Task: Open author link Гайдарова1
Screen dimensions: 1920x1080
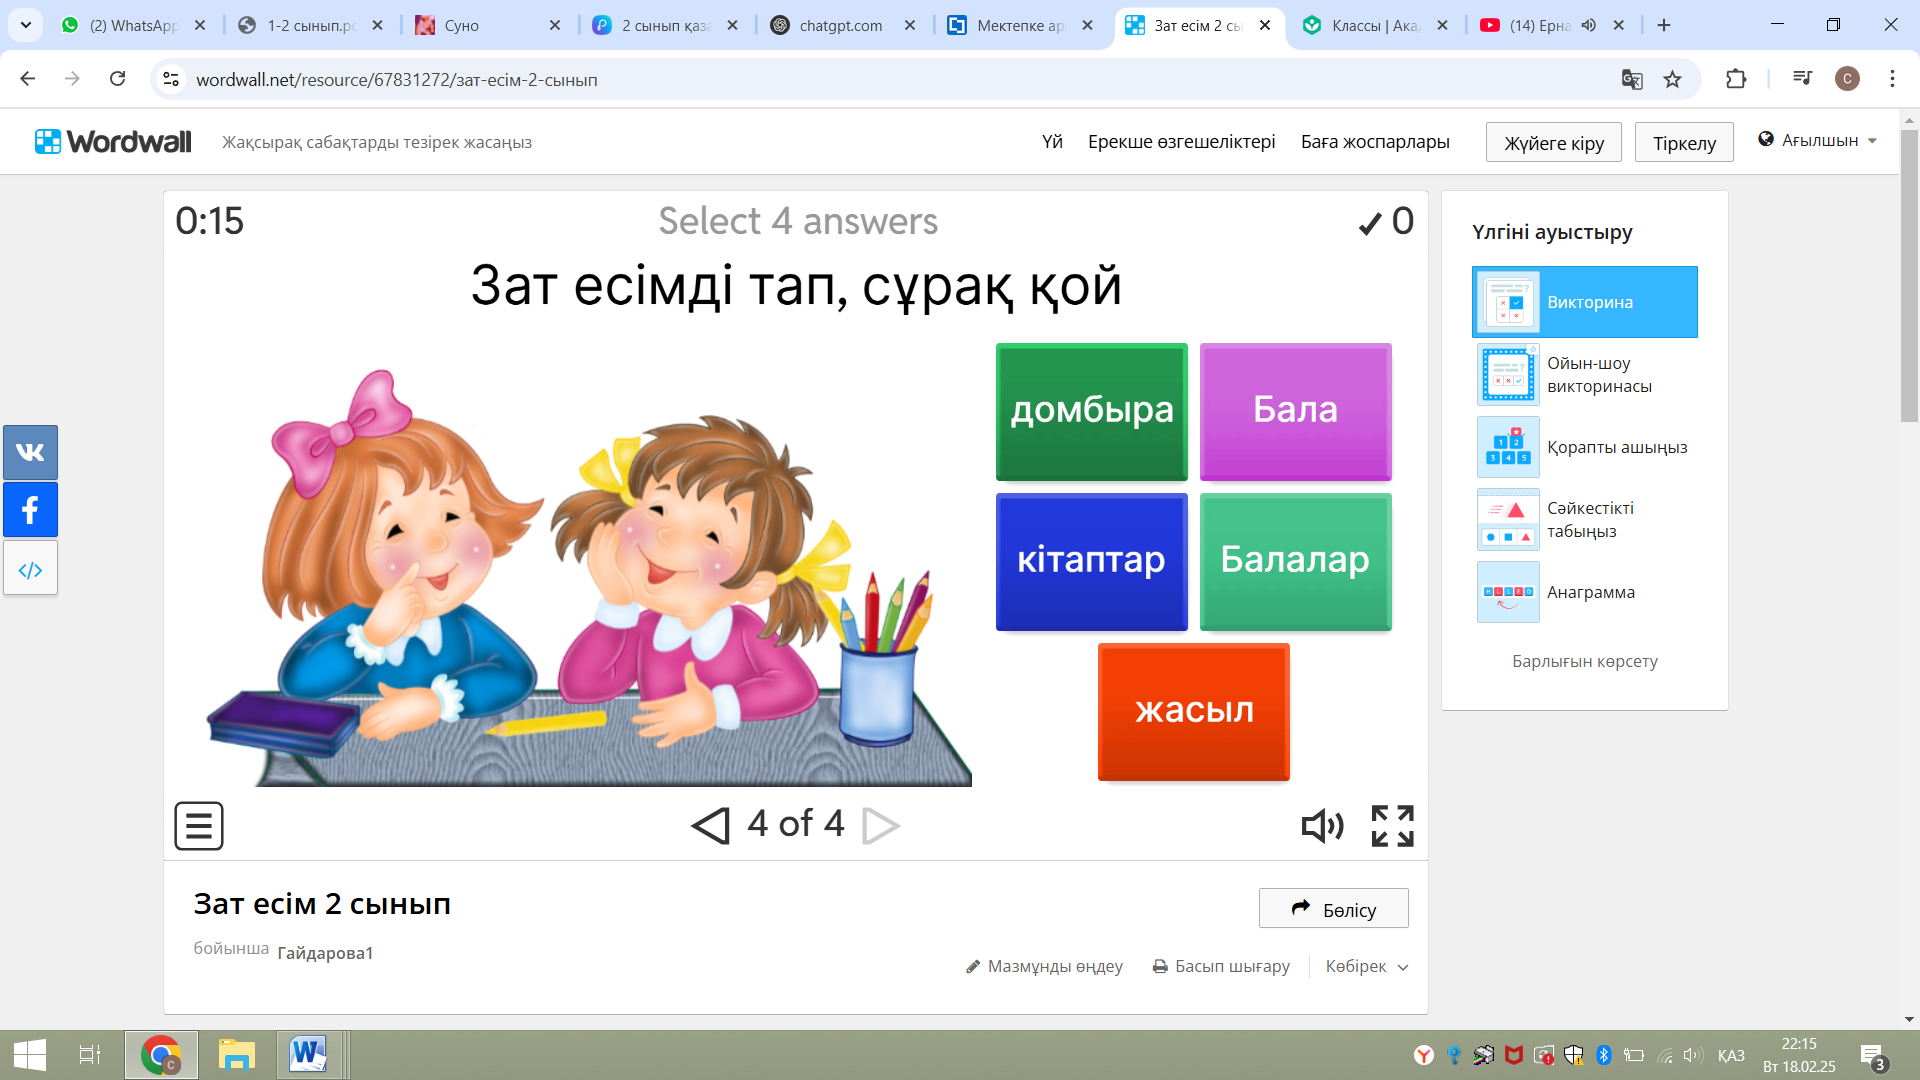Action: point(325,953)
